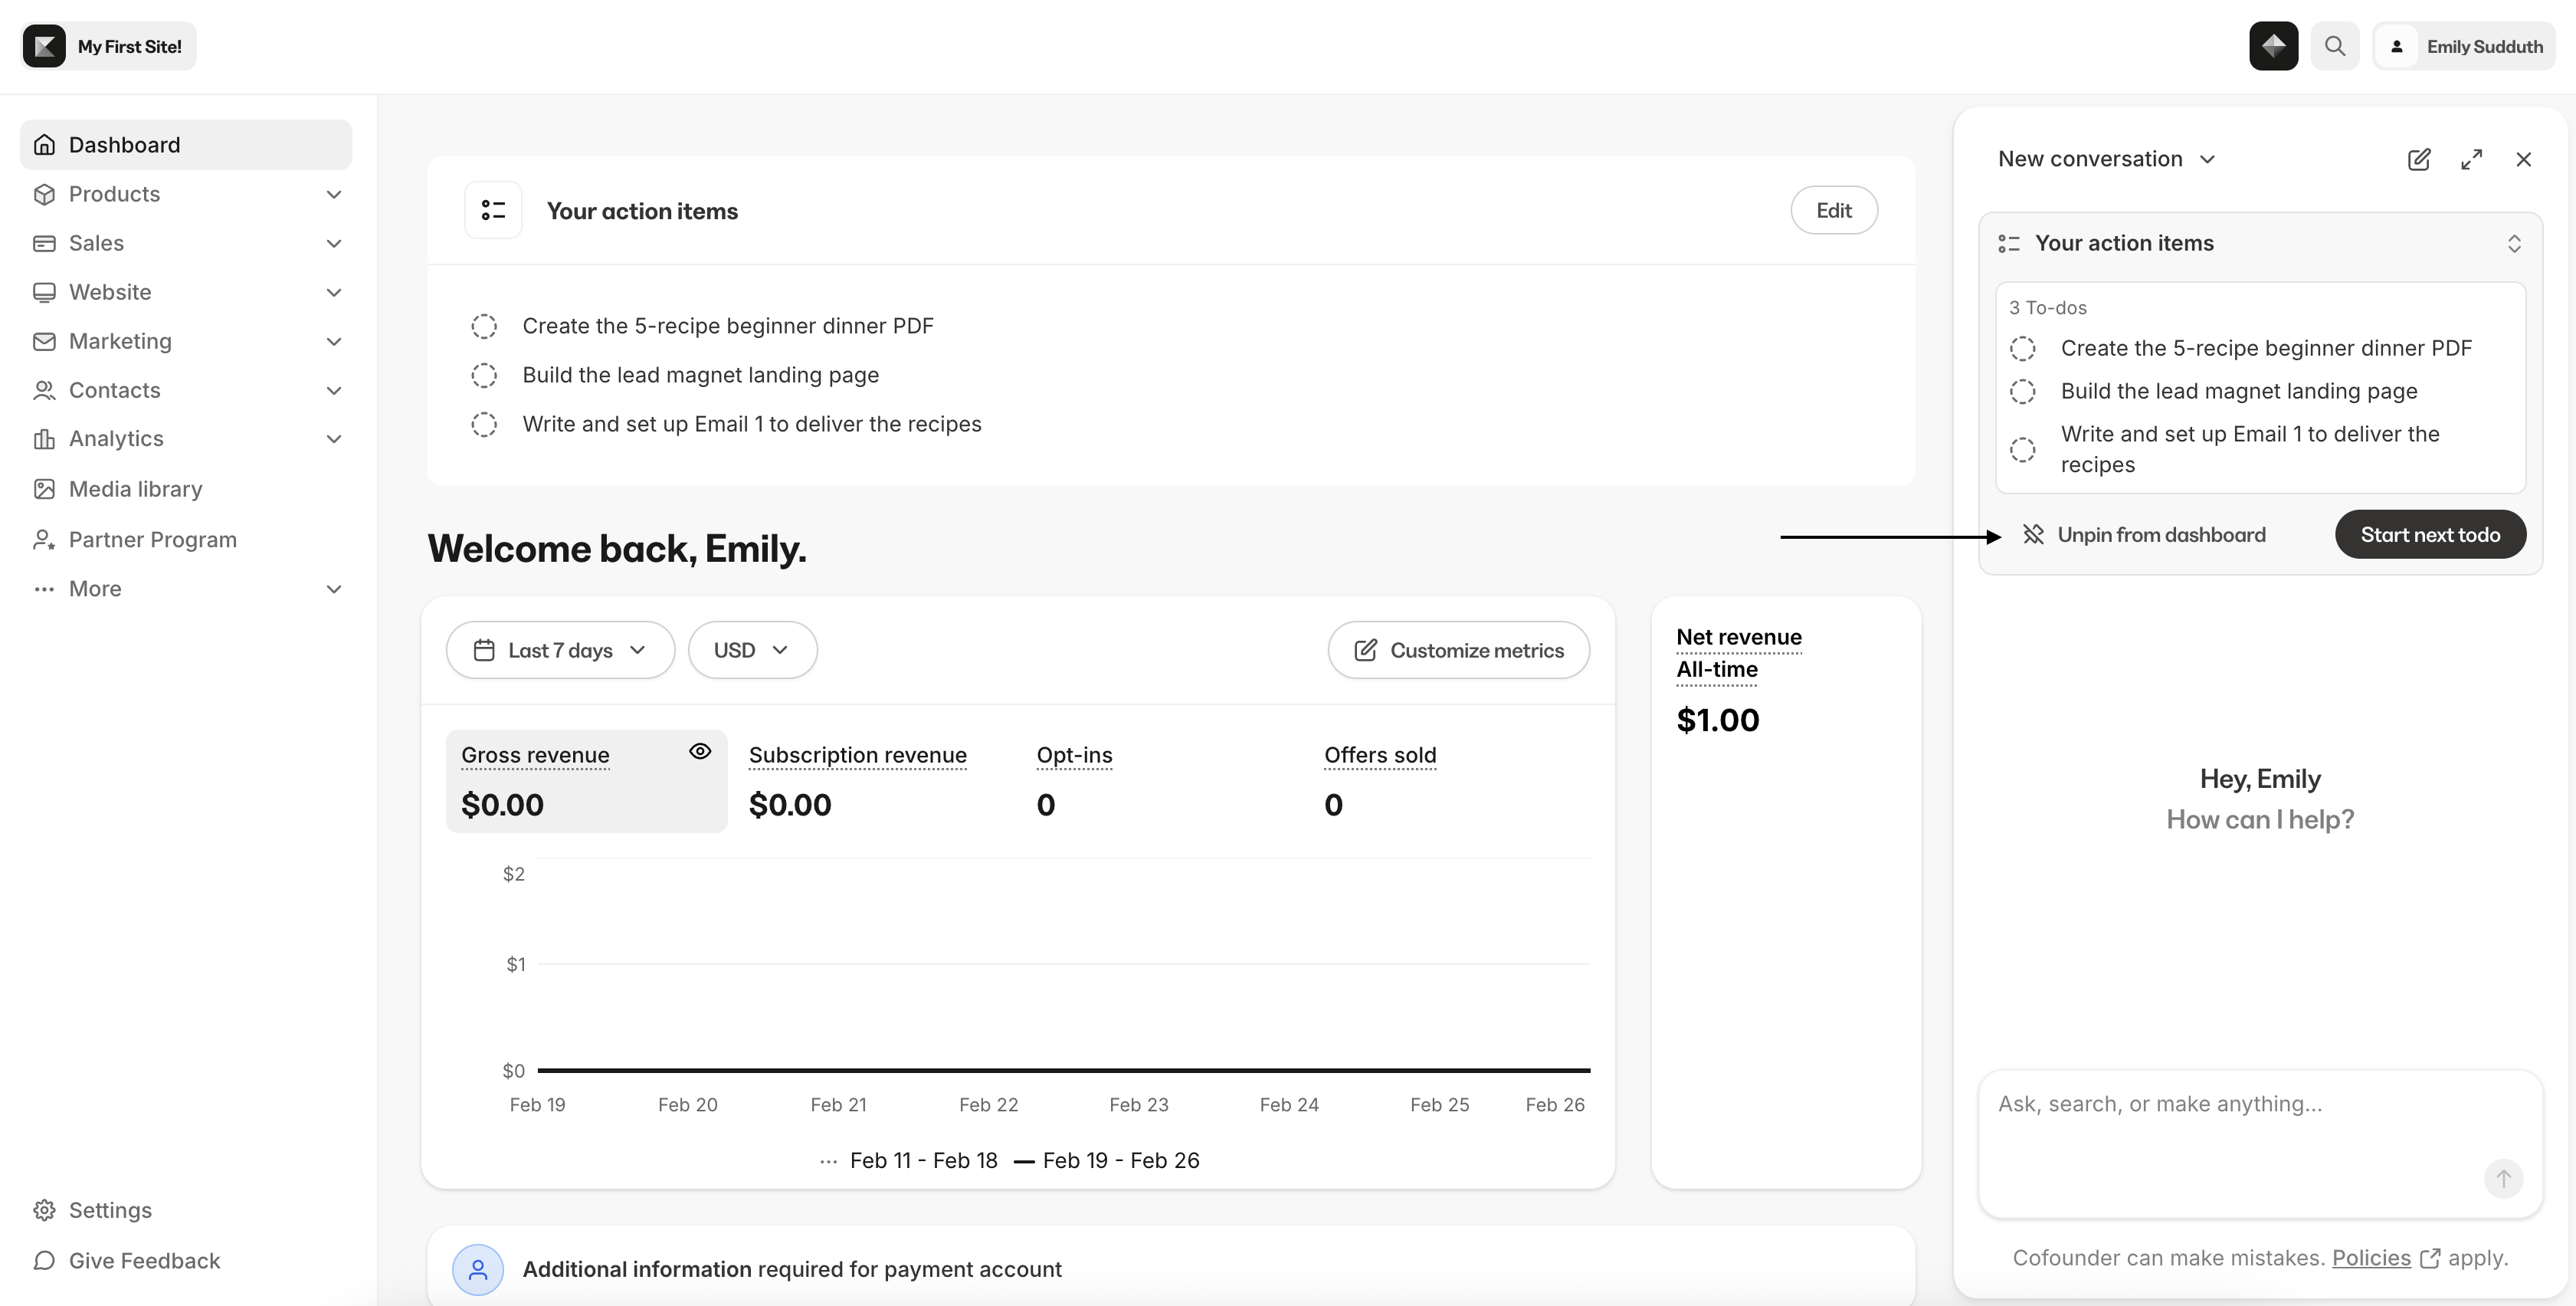Open the USD currency selector
The image size is (2576, 1306).
(x=752, y=650)
